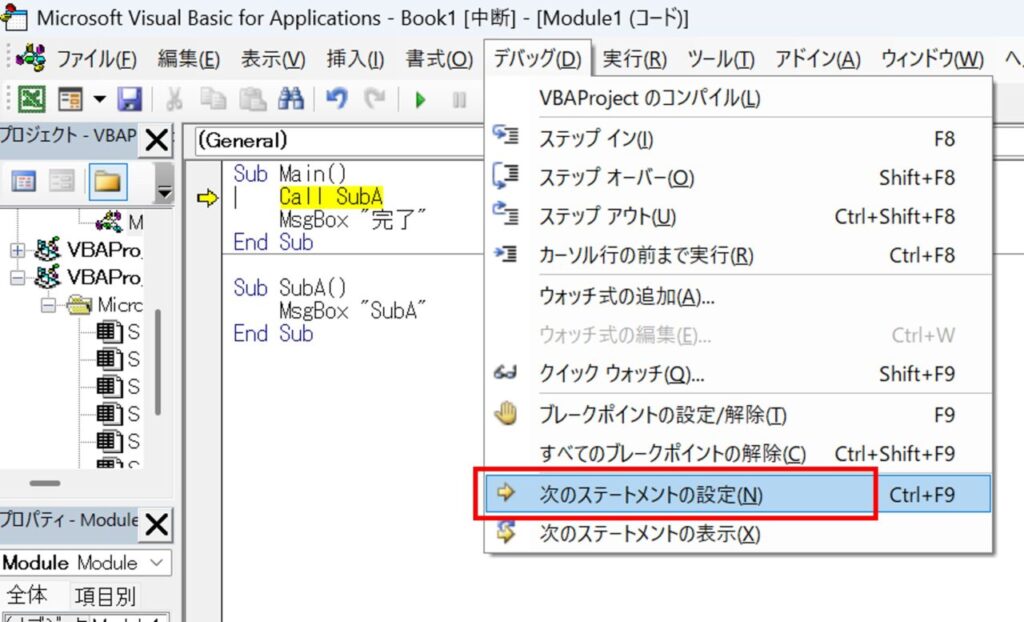The height and width of the screenshot is (622, 1024).
Task: Click the Copy toolbar icon
Action: [x=213, y=99]
